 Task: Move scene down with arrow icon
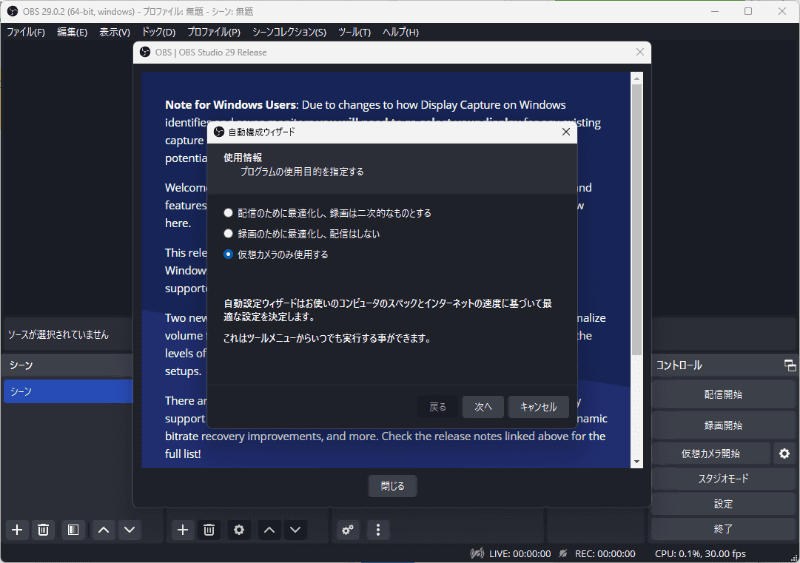130,530
